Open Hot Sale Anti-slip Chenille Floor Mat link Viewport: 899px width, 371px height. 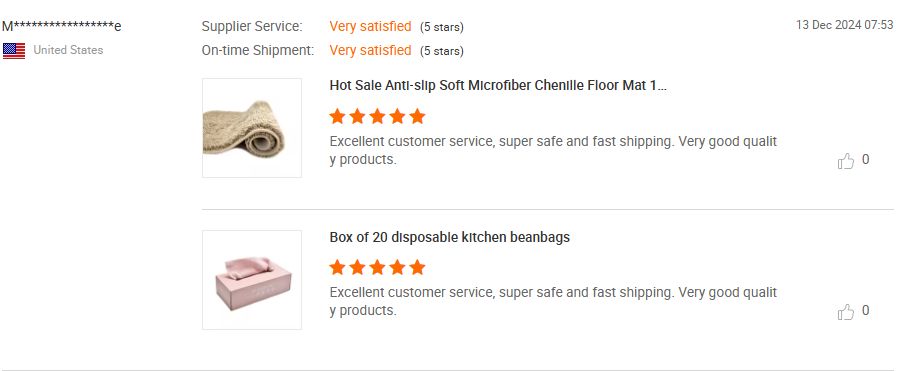click(x=498, y=85)
